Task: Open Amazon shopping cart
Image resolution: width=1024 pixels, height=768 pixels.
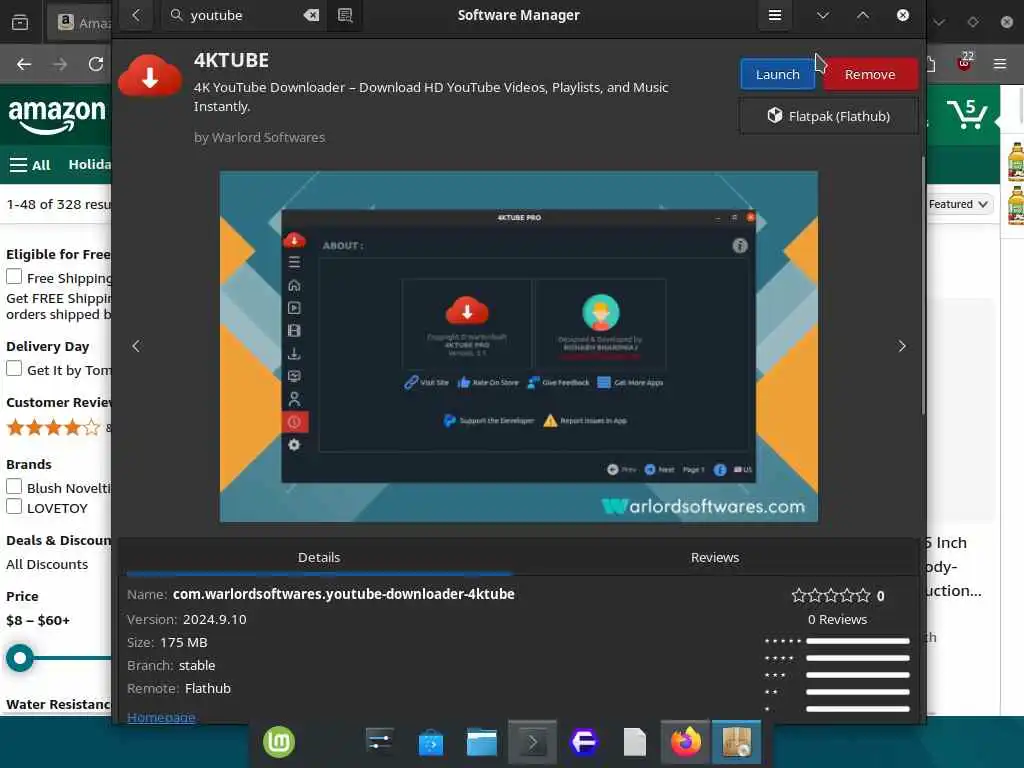Action: click(967, 114)
